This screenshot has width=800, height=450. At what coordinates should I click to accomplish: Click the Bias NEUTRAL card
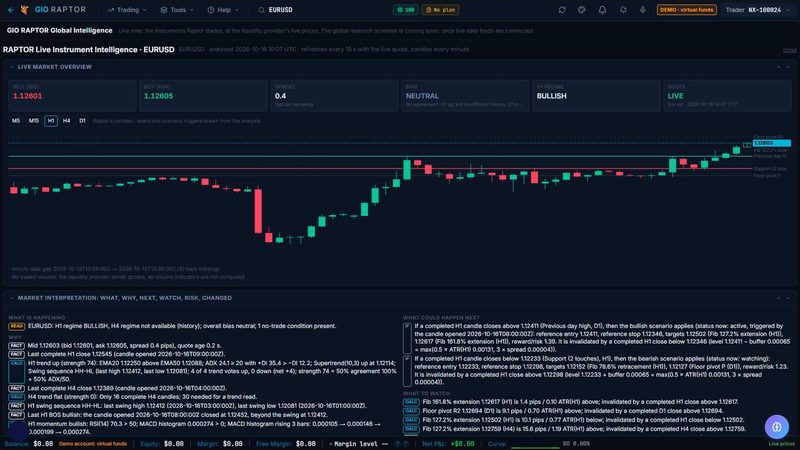pos(465,95)
